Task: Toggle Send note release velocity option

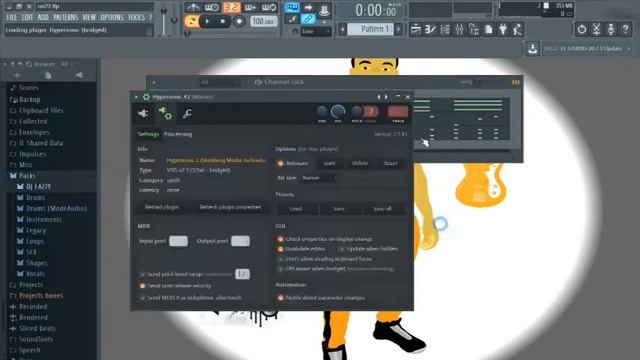Action: [176, 286]
